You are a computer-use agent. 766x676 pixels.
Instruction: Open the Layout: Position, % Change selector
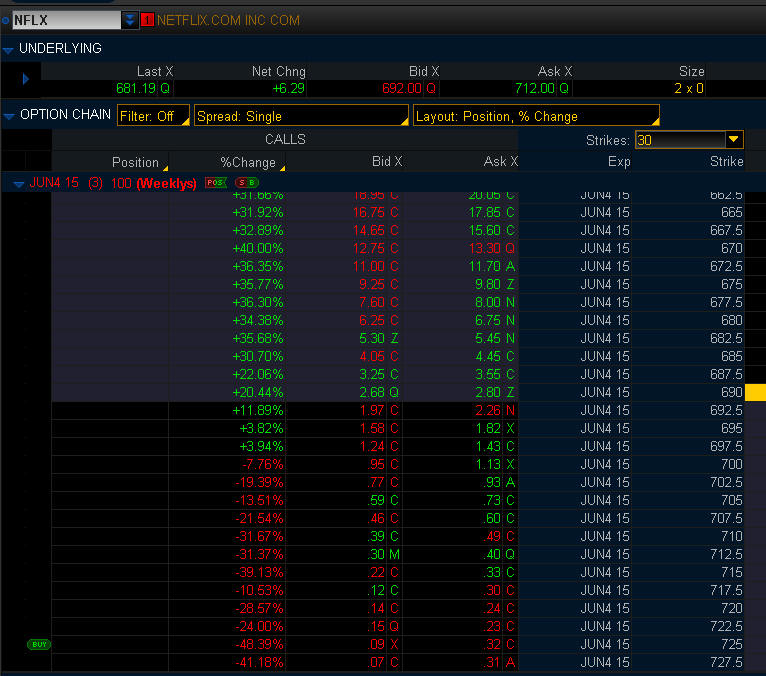click(x=536, y=116)
